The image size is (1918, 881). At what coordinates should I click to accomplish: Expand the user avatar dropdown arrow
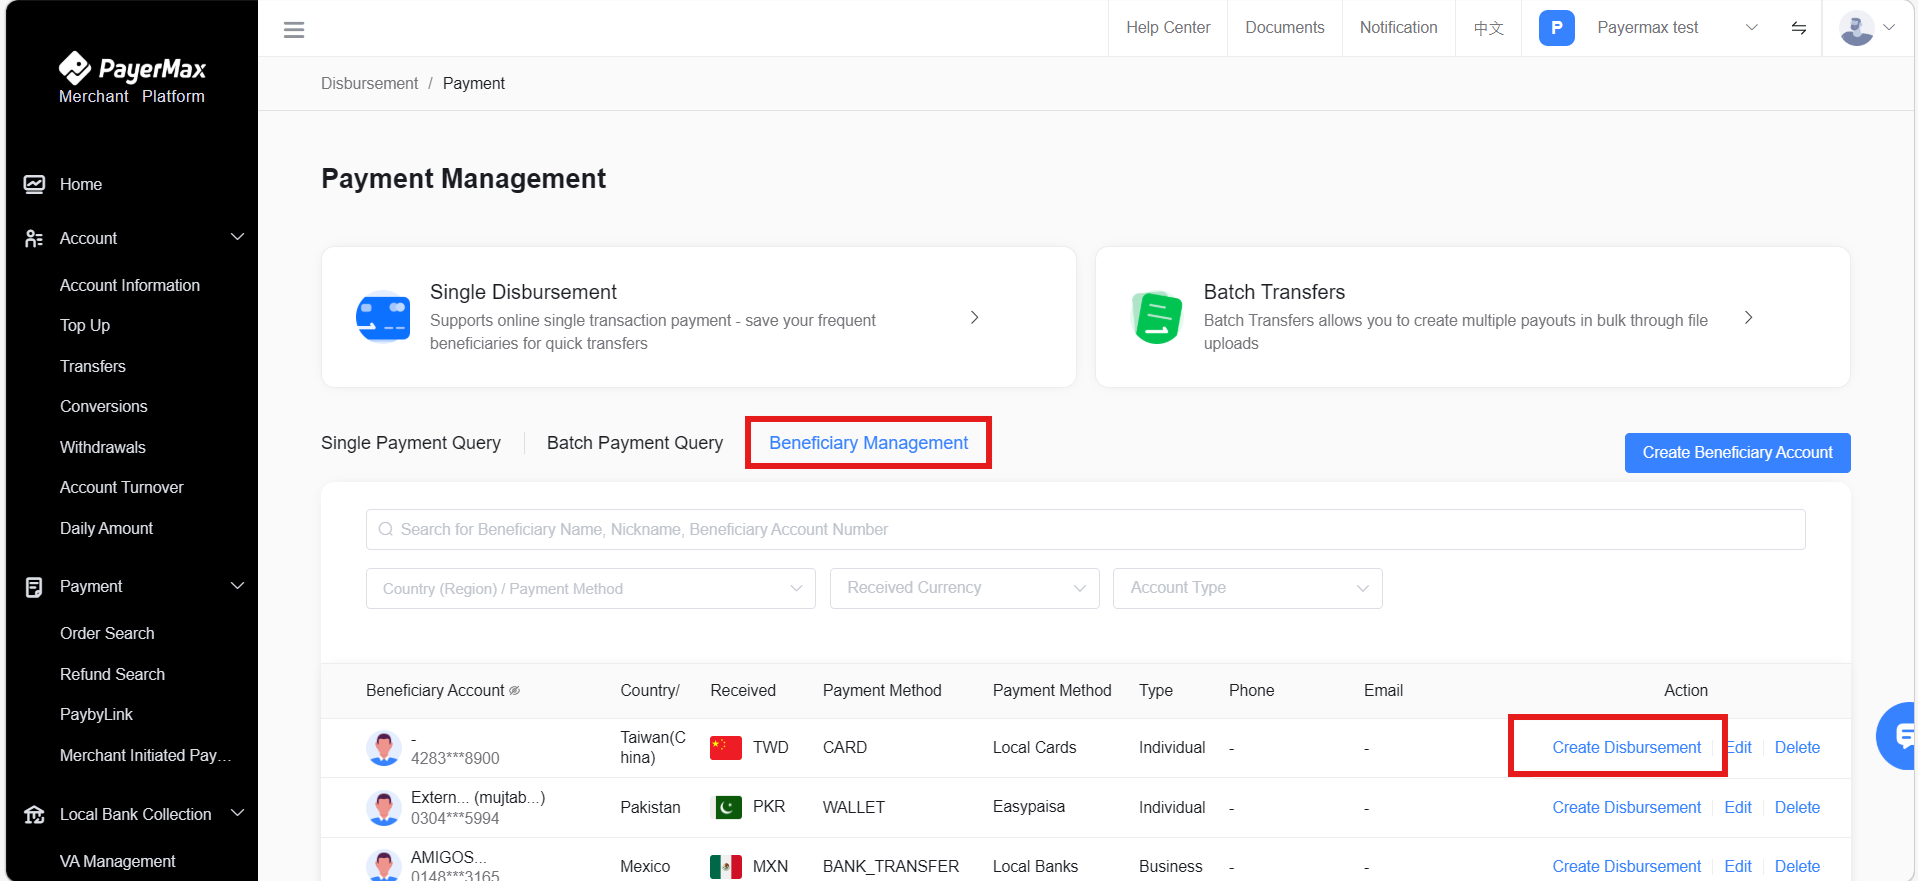coord(1889,28)
